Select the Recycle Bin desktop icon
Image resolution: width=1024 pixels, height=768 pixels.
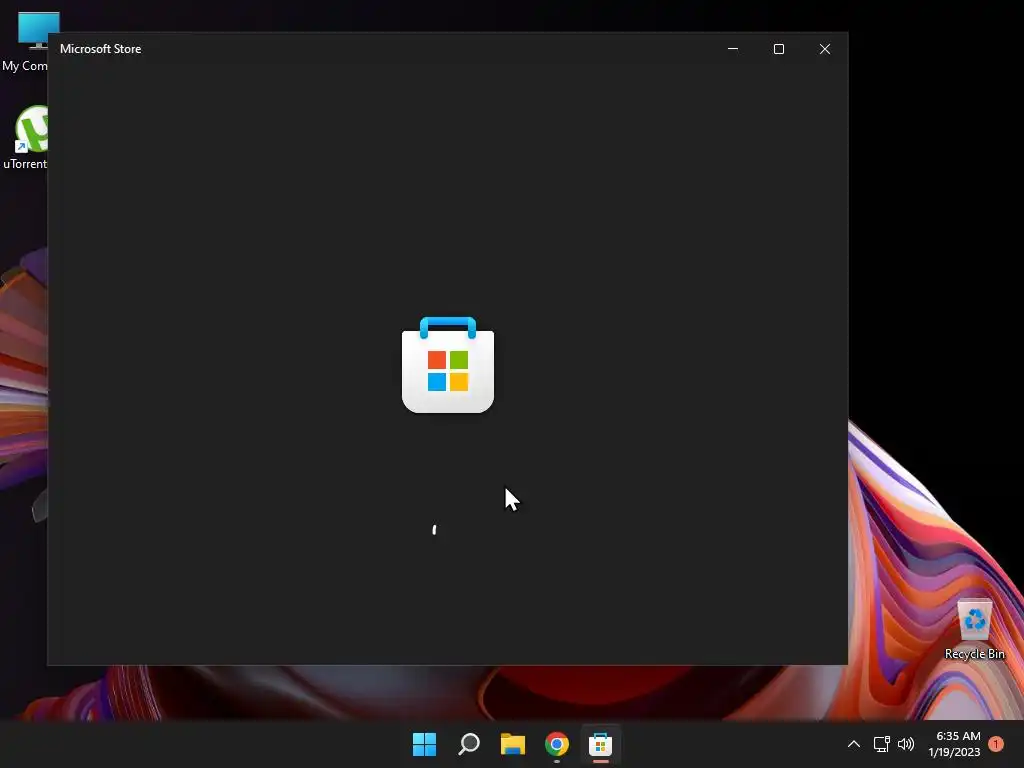pos(974,630)
